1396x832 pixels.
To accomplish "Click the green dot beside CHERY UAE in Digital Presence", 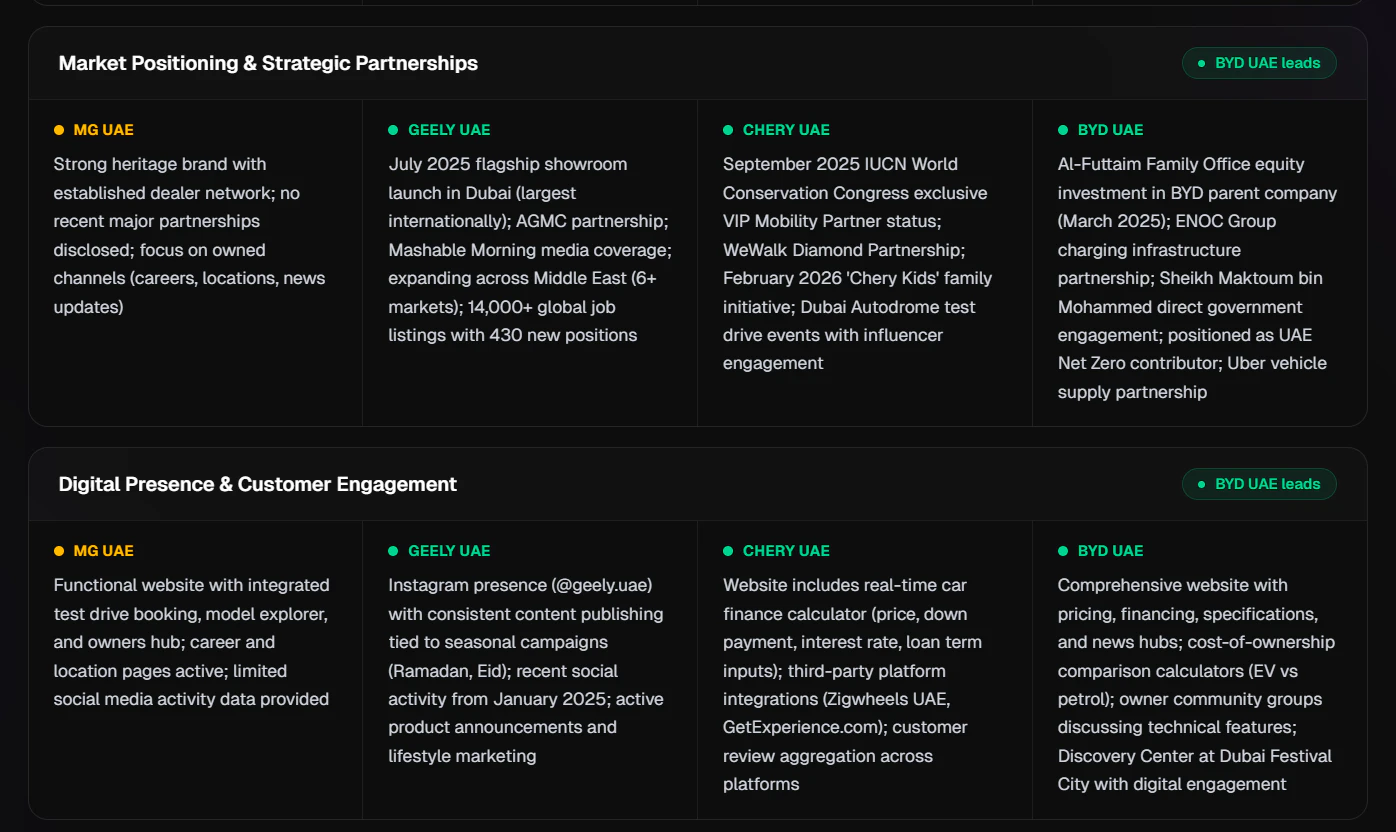I will click(728, 551).
